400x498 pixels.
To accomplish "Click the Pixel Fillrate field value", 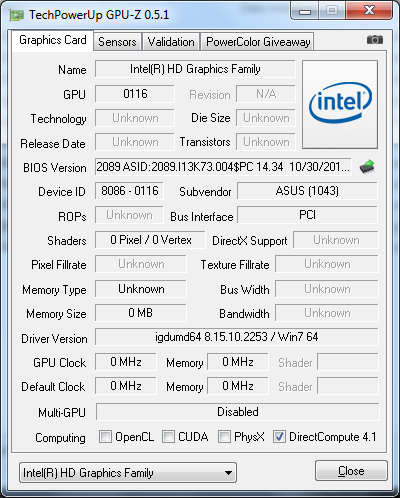I will click(x=141, y=264).
